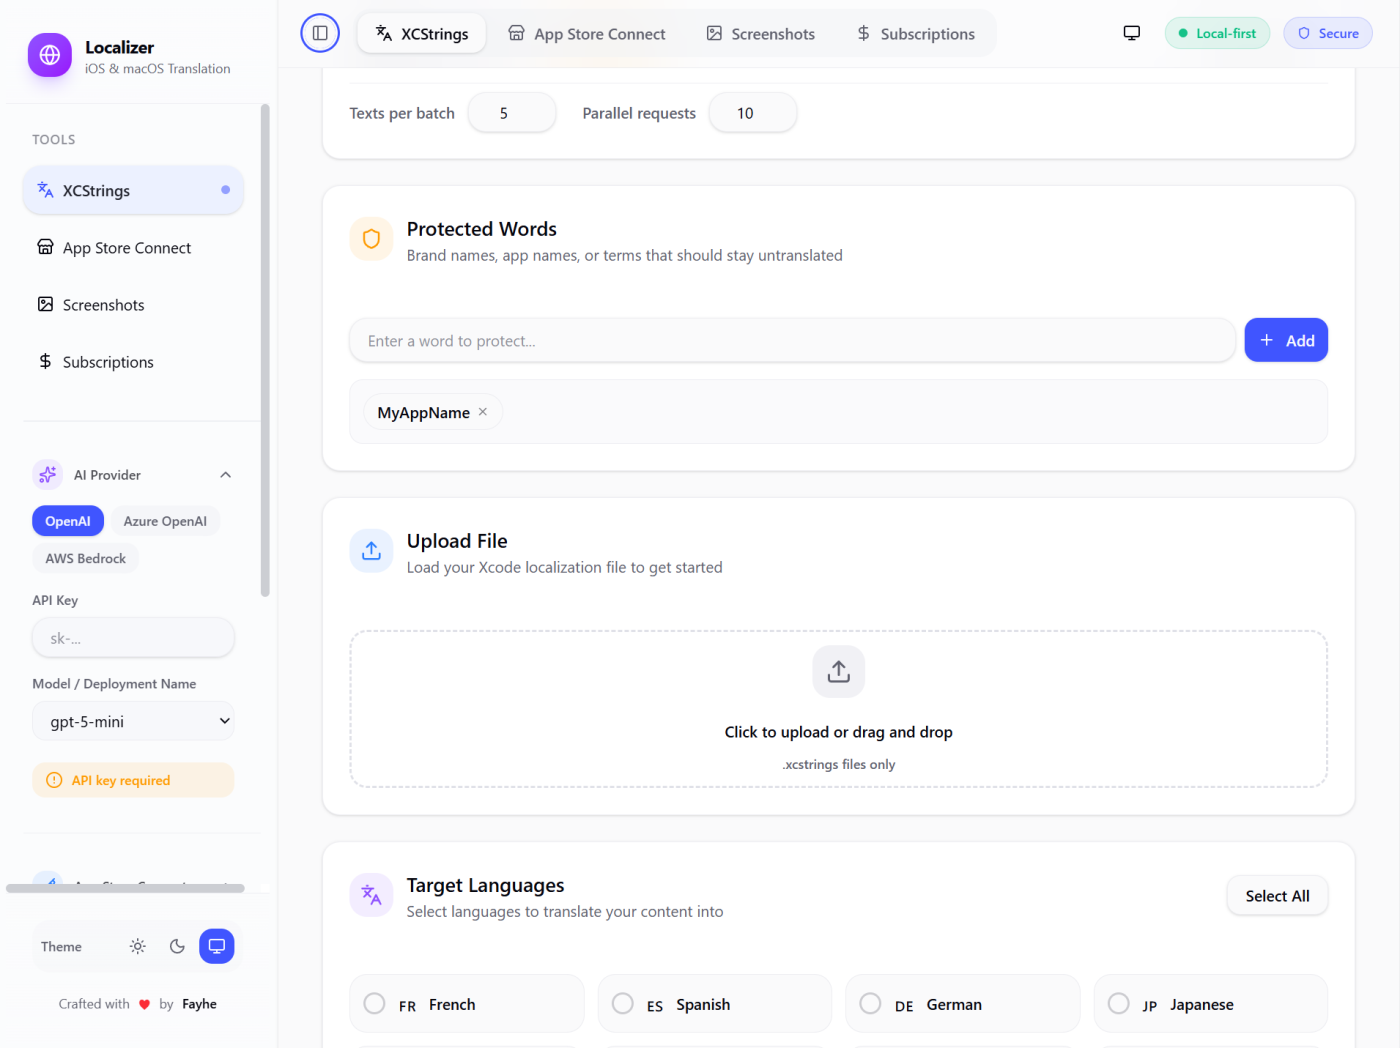Select system theme monitor icon in sidebar
1400x1048 pixels.
216,946
